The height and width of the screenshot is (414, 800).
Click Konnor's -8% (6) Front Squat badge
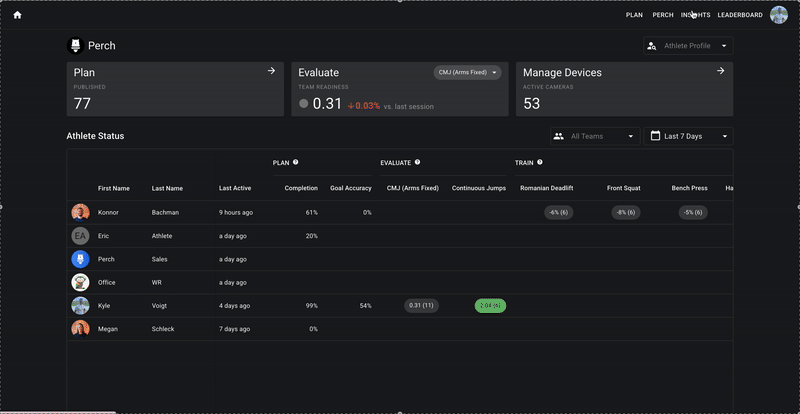[x=626, y=212]
